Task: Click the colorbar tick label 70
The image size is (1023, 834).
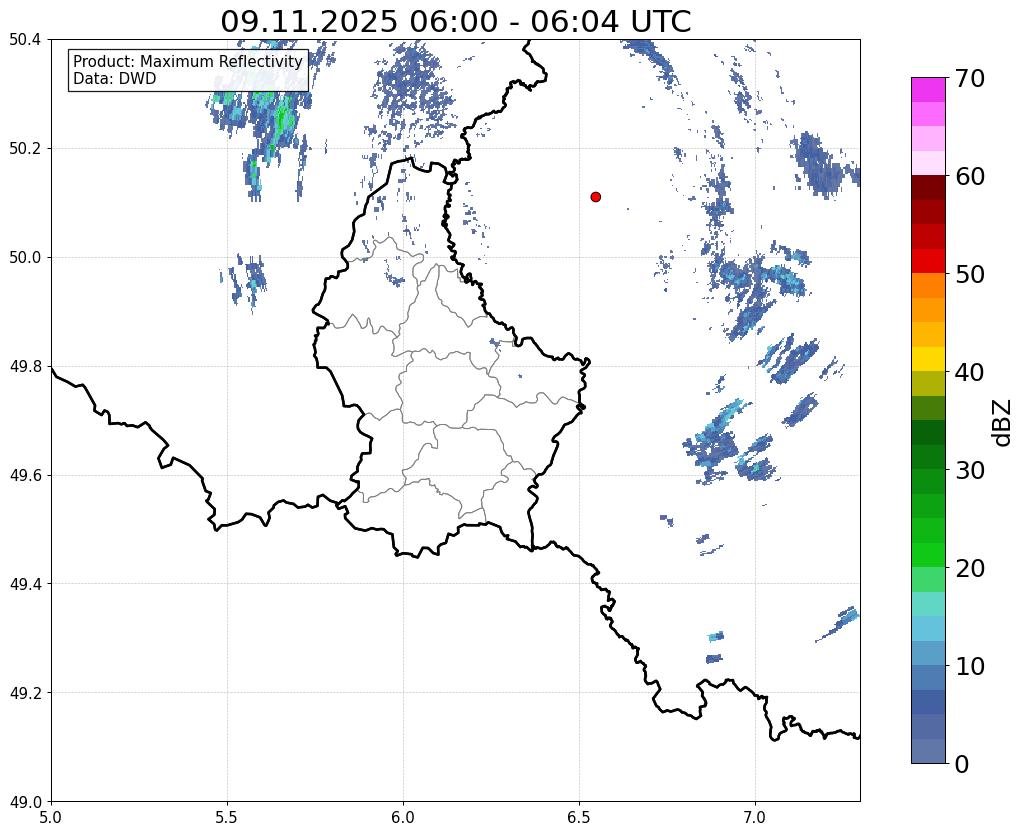Action: click(x=970, y=78)
